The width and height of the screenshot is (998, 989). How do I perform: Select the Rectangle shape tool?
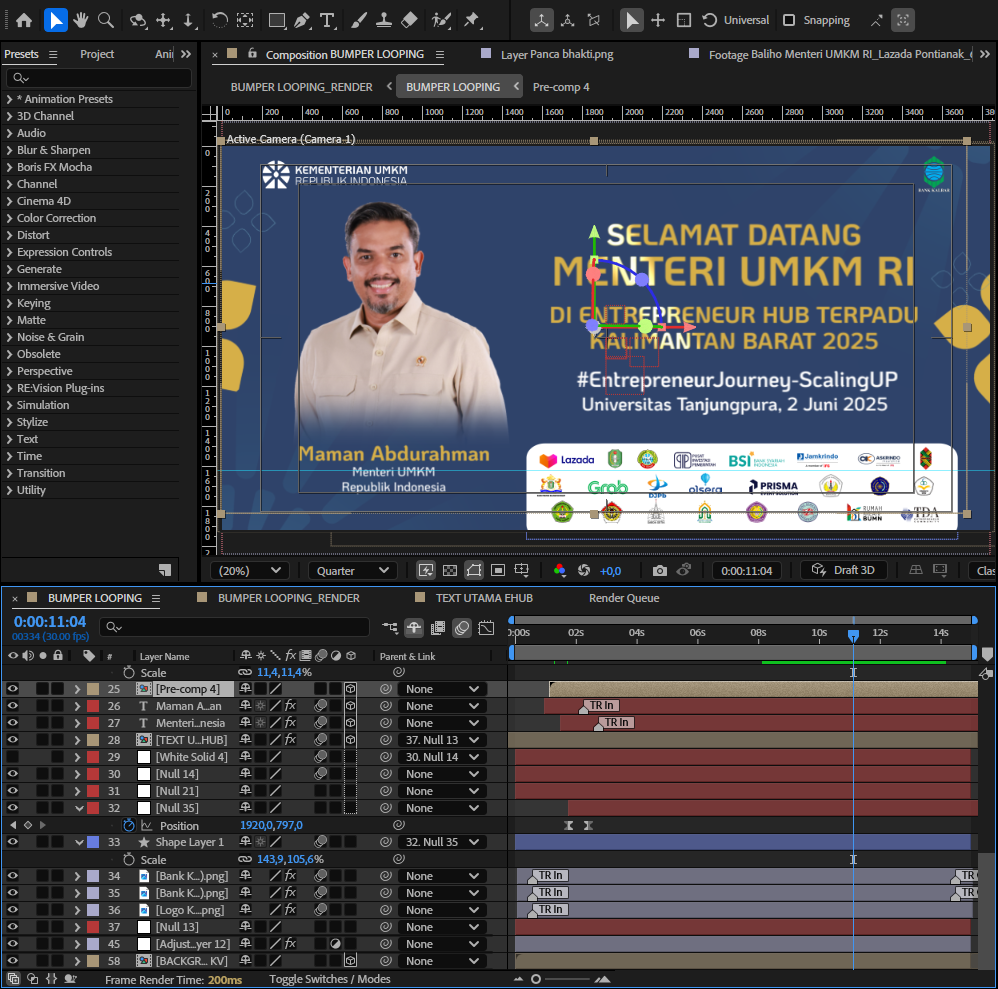pos(277,20)
